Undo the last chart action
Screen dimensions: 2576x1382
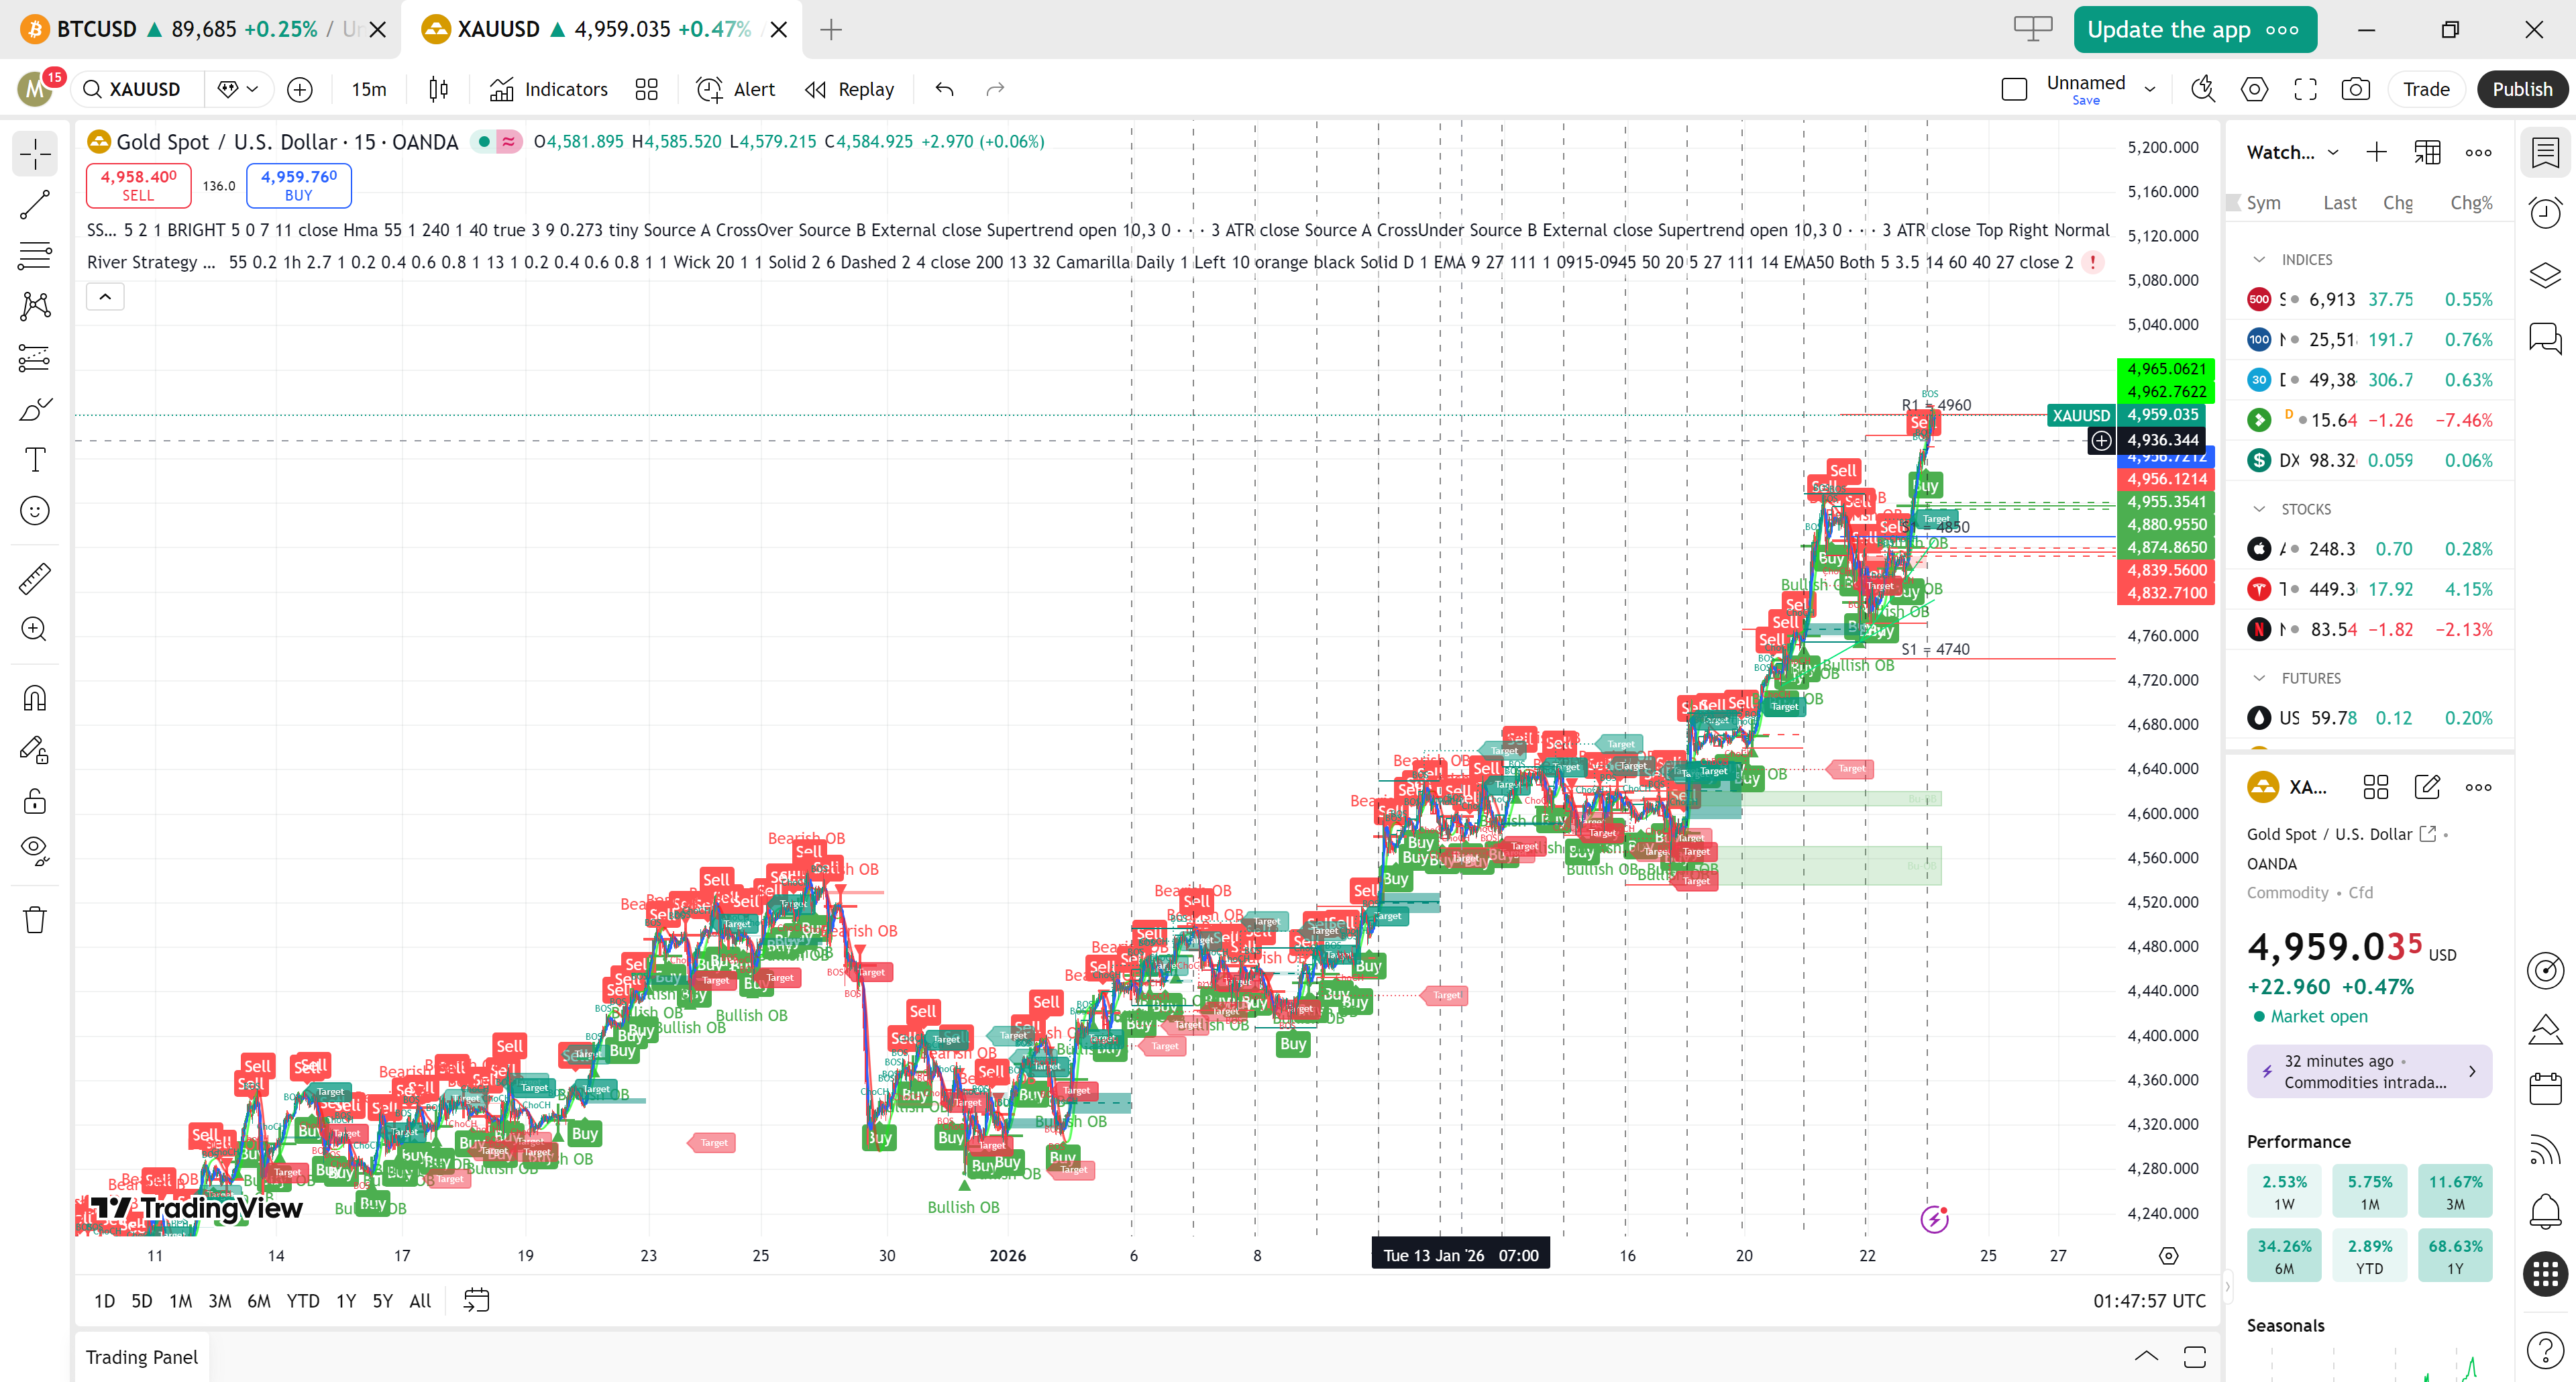(x=944, y=89)
